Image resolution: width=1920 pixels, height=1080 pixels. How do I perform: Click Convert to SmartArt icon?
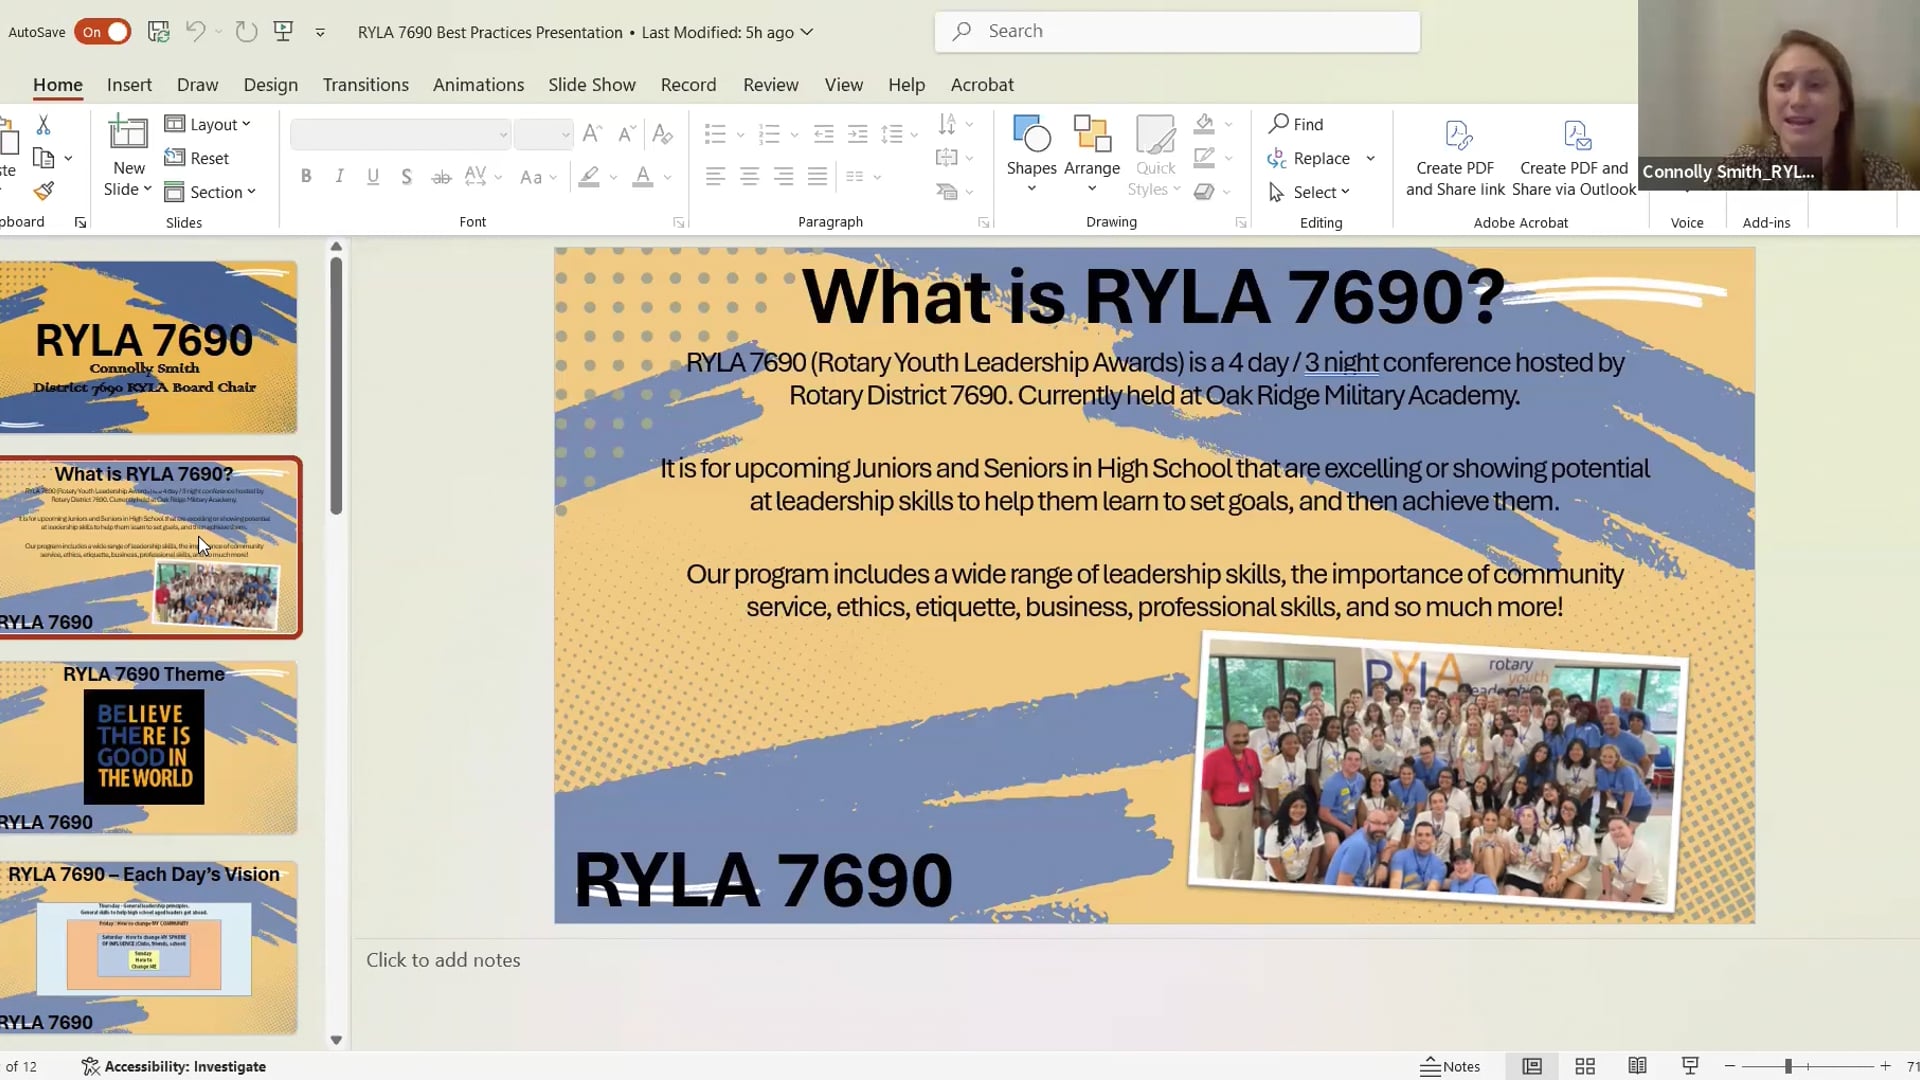946,191
